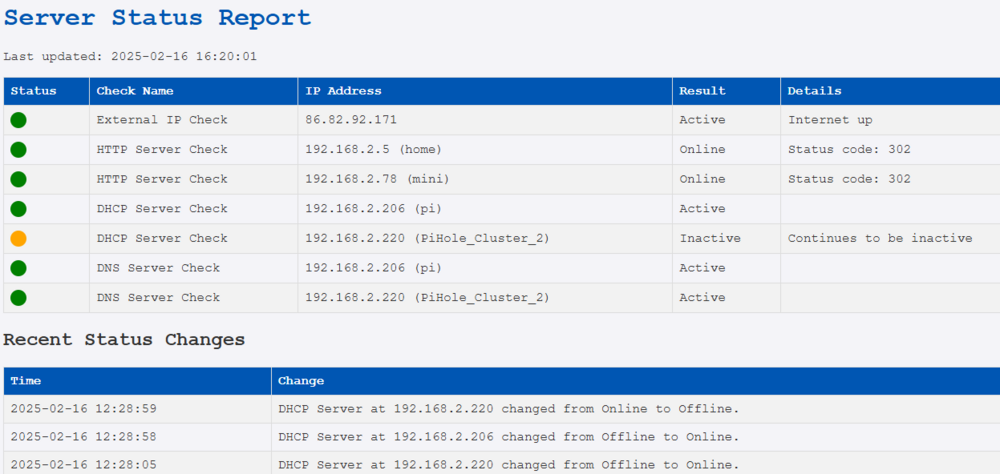The width and height of the screenshot is (1000, 474).
Task: Click Status code 302 for home server
Action: pos(849,149)
